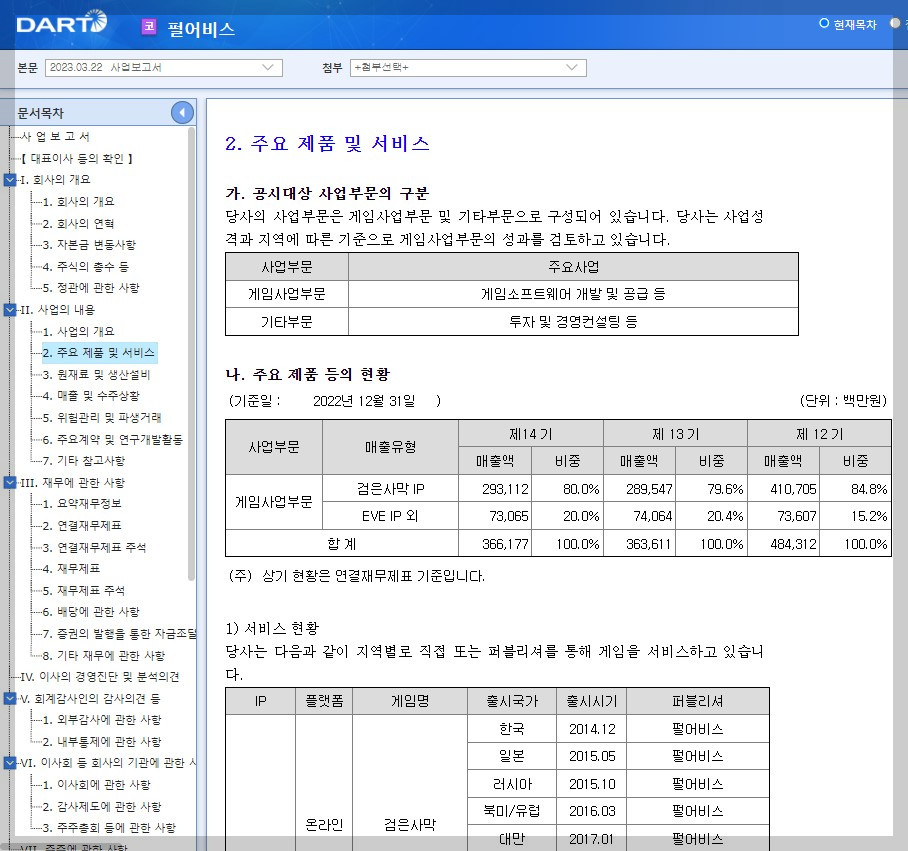Click the 투자 및 경영컨설팅 등 cell

point(573,322)
